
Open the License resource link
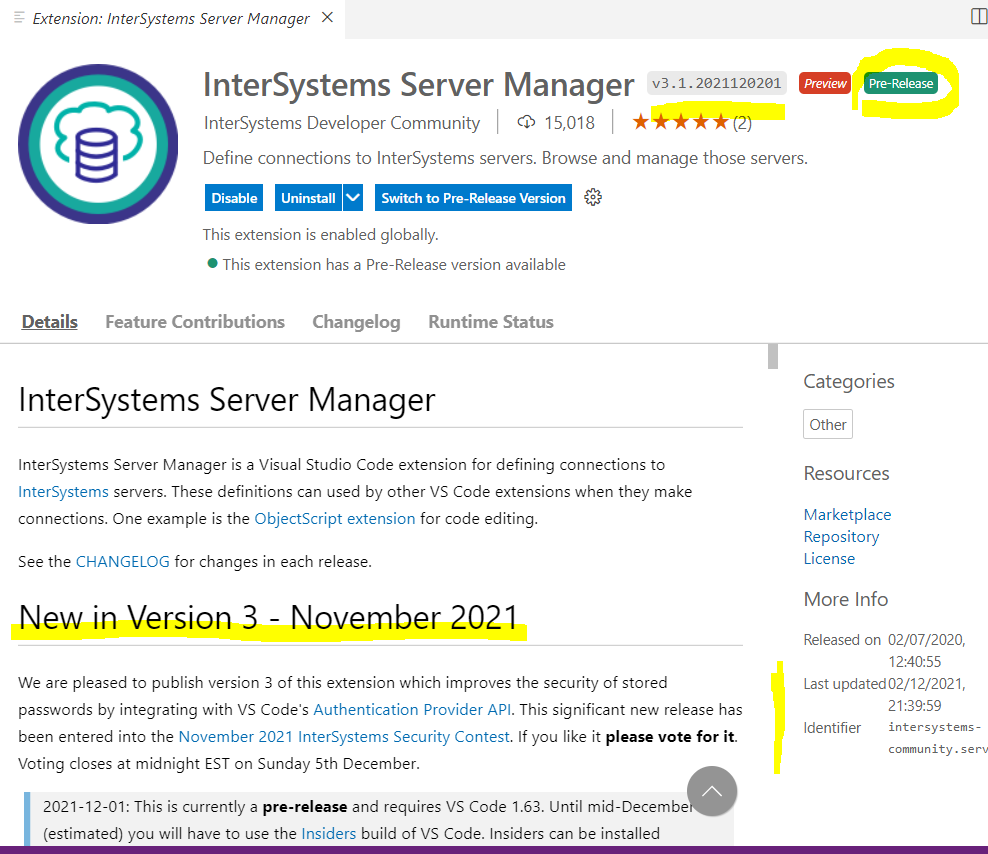pos(829,559)
